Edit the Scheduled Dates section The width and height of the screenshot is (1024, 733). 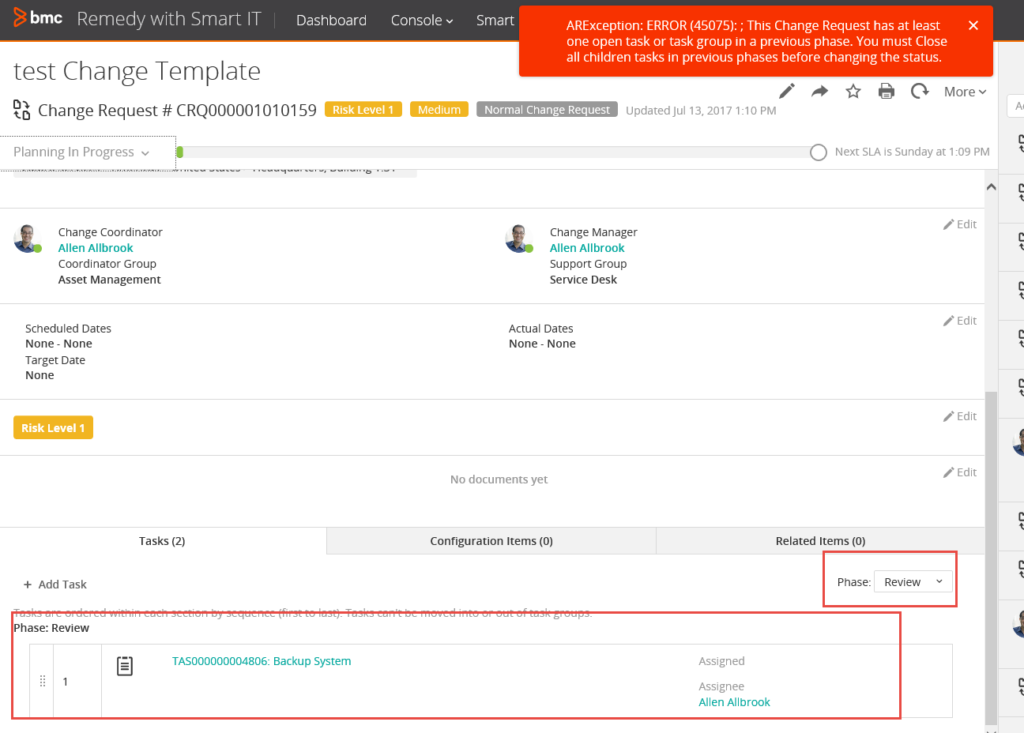pos(959,321)
